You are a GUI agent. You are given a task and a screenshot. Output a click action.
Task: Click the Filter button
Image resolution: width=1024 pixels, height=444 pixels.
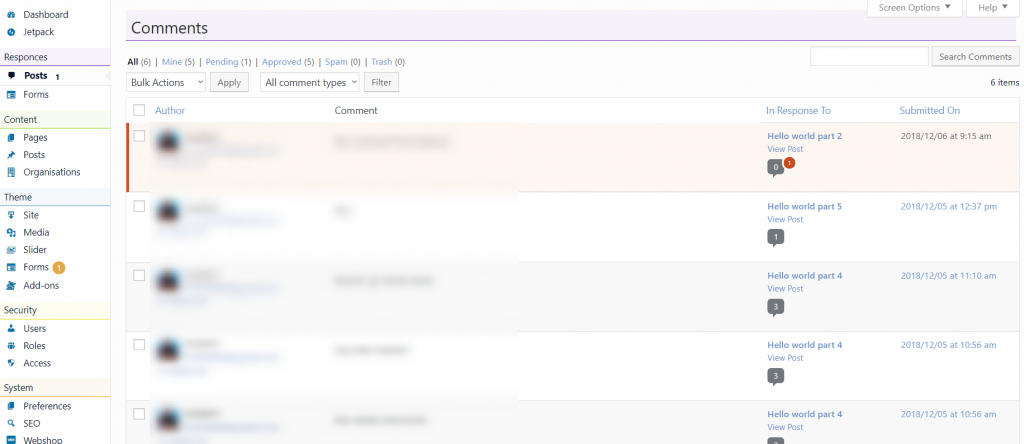pyautogui.click(x=381, y=82)
